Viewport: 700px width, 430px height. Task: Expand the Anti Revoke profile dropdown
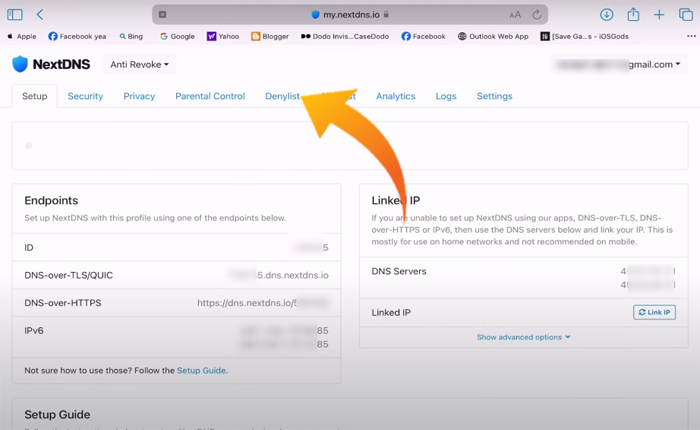139,64
